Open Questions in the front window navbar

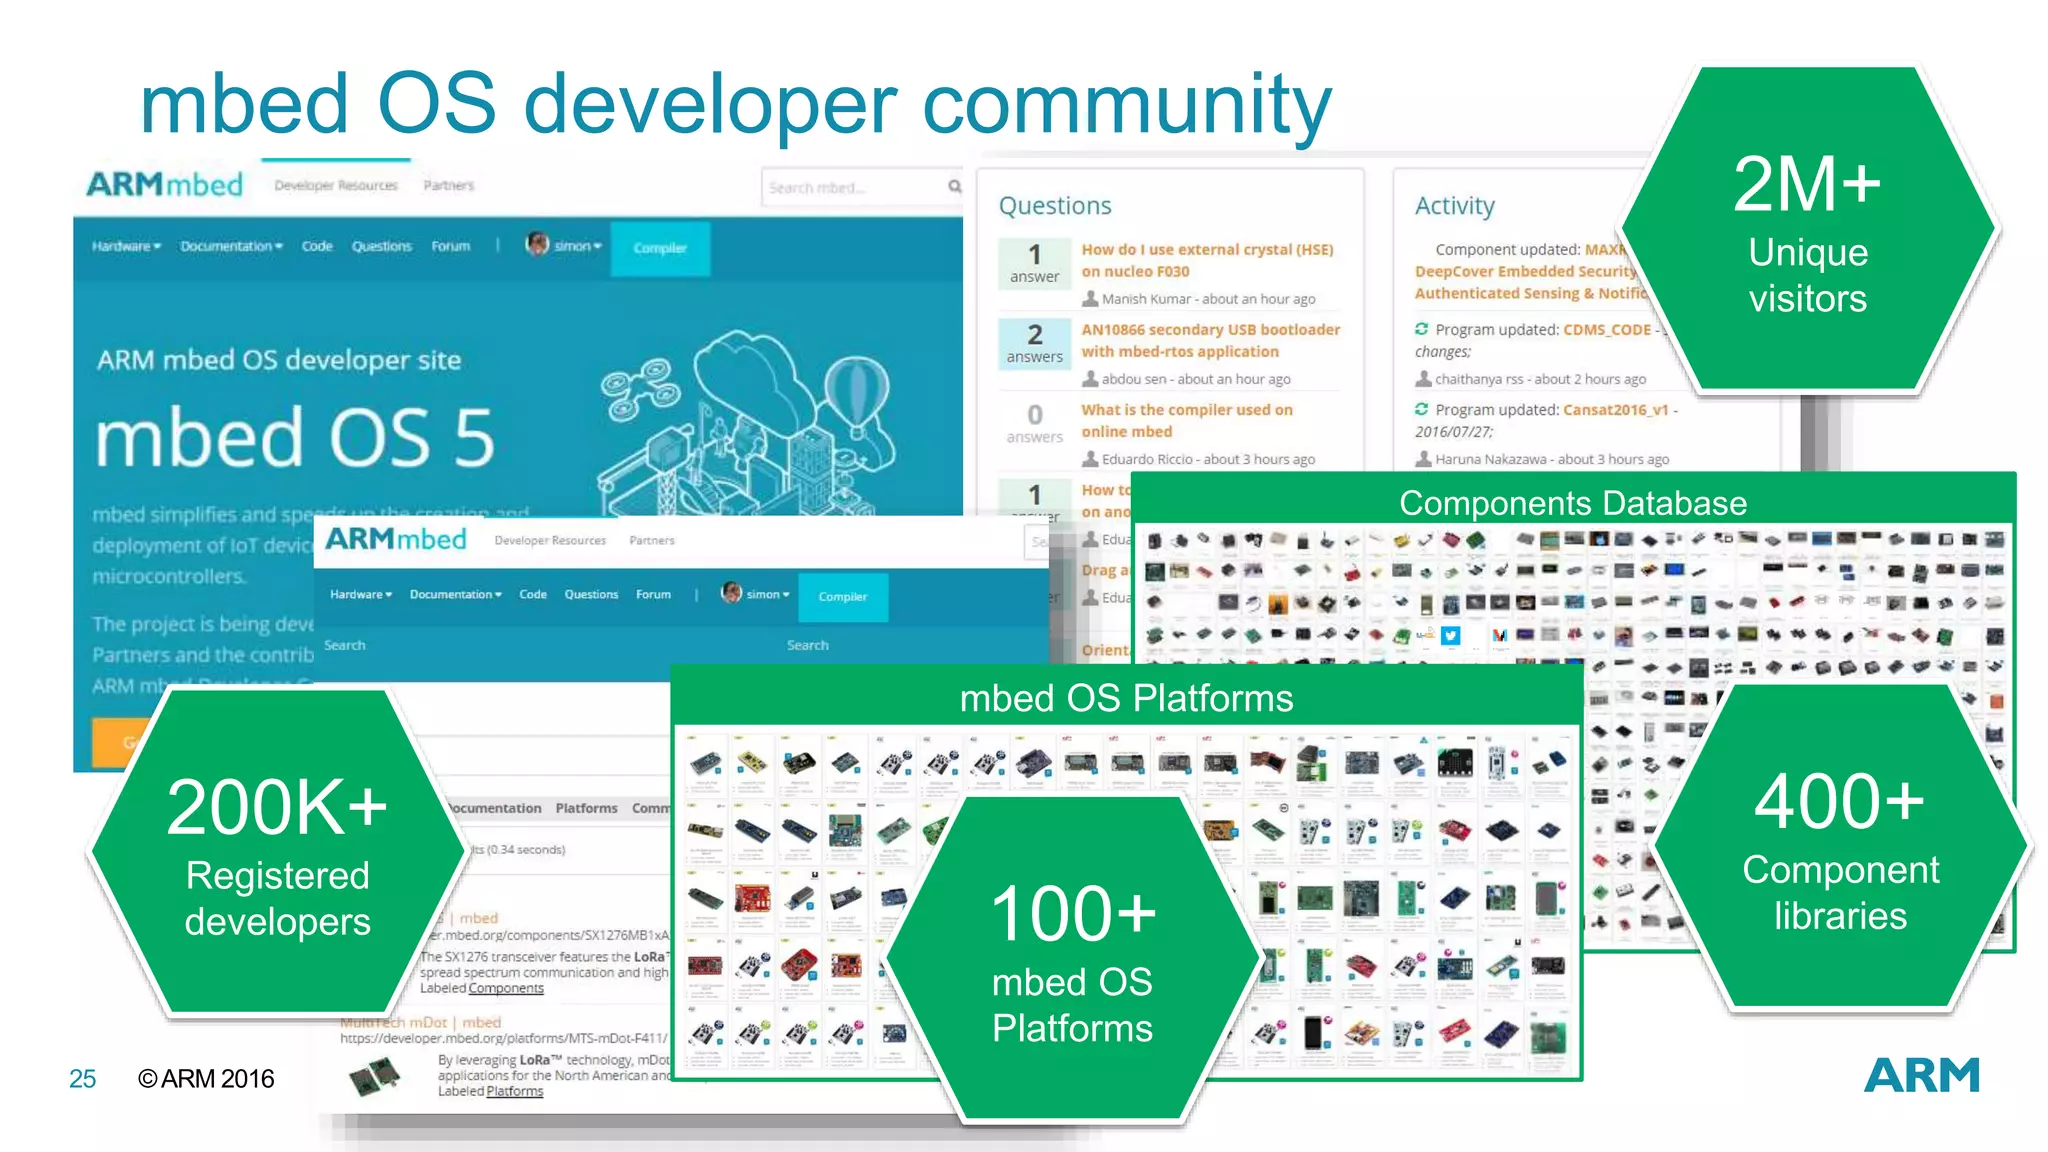tap(591, 594)
